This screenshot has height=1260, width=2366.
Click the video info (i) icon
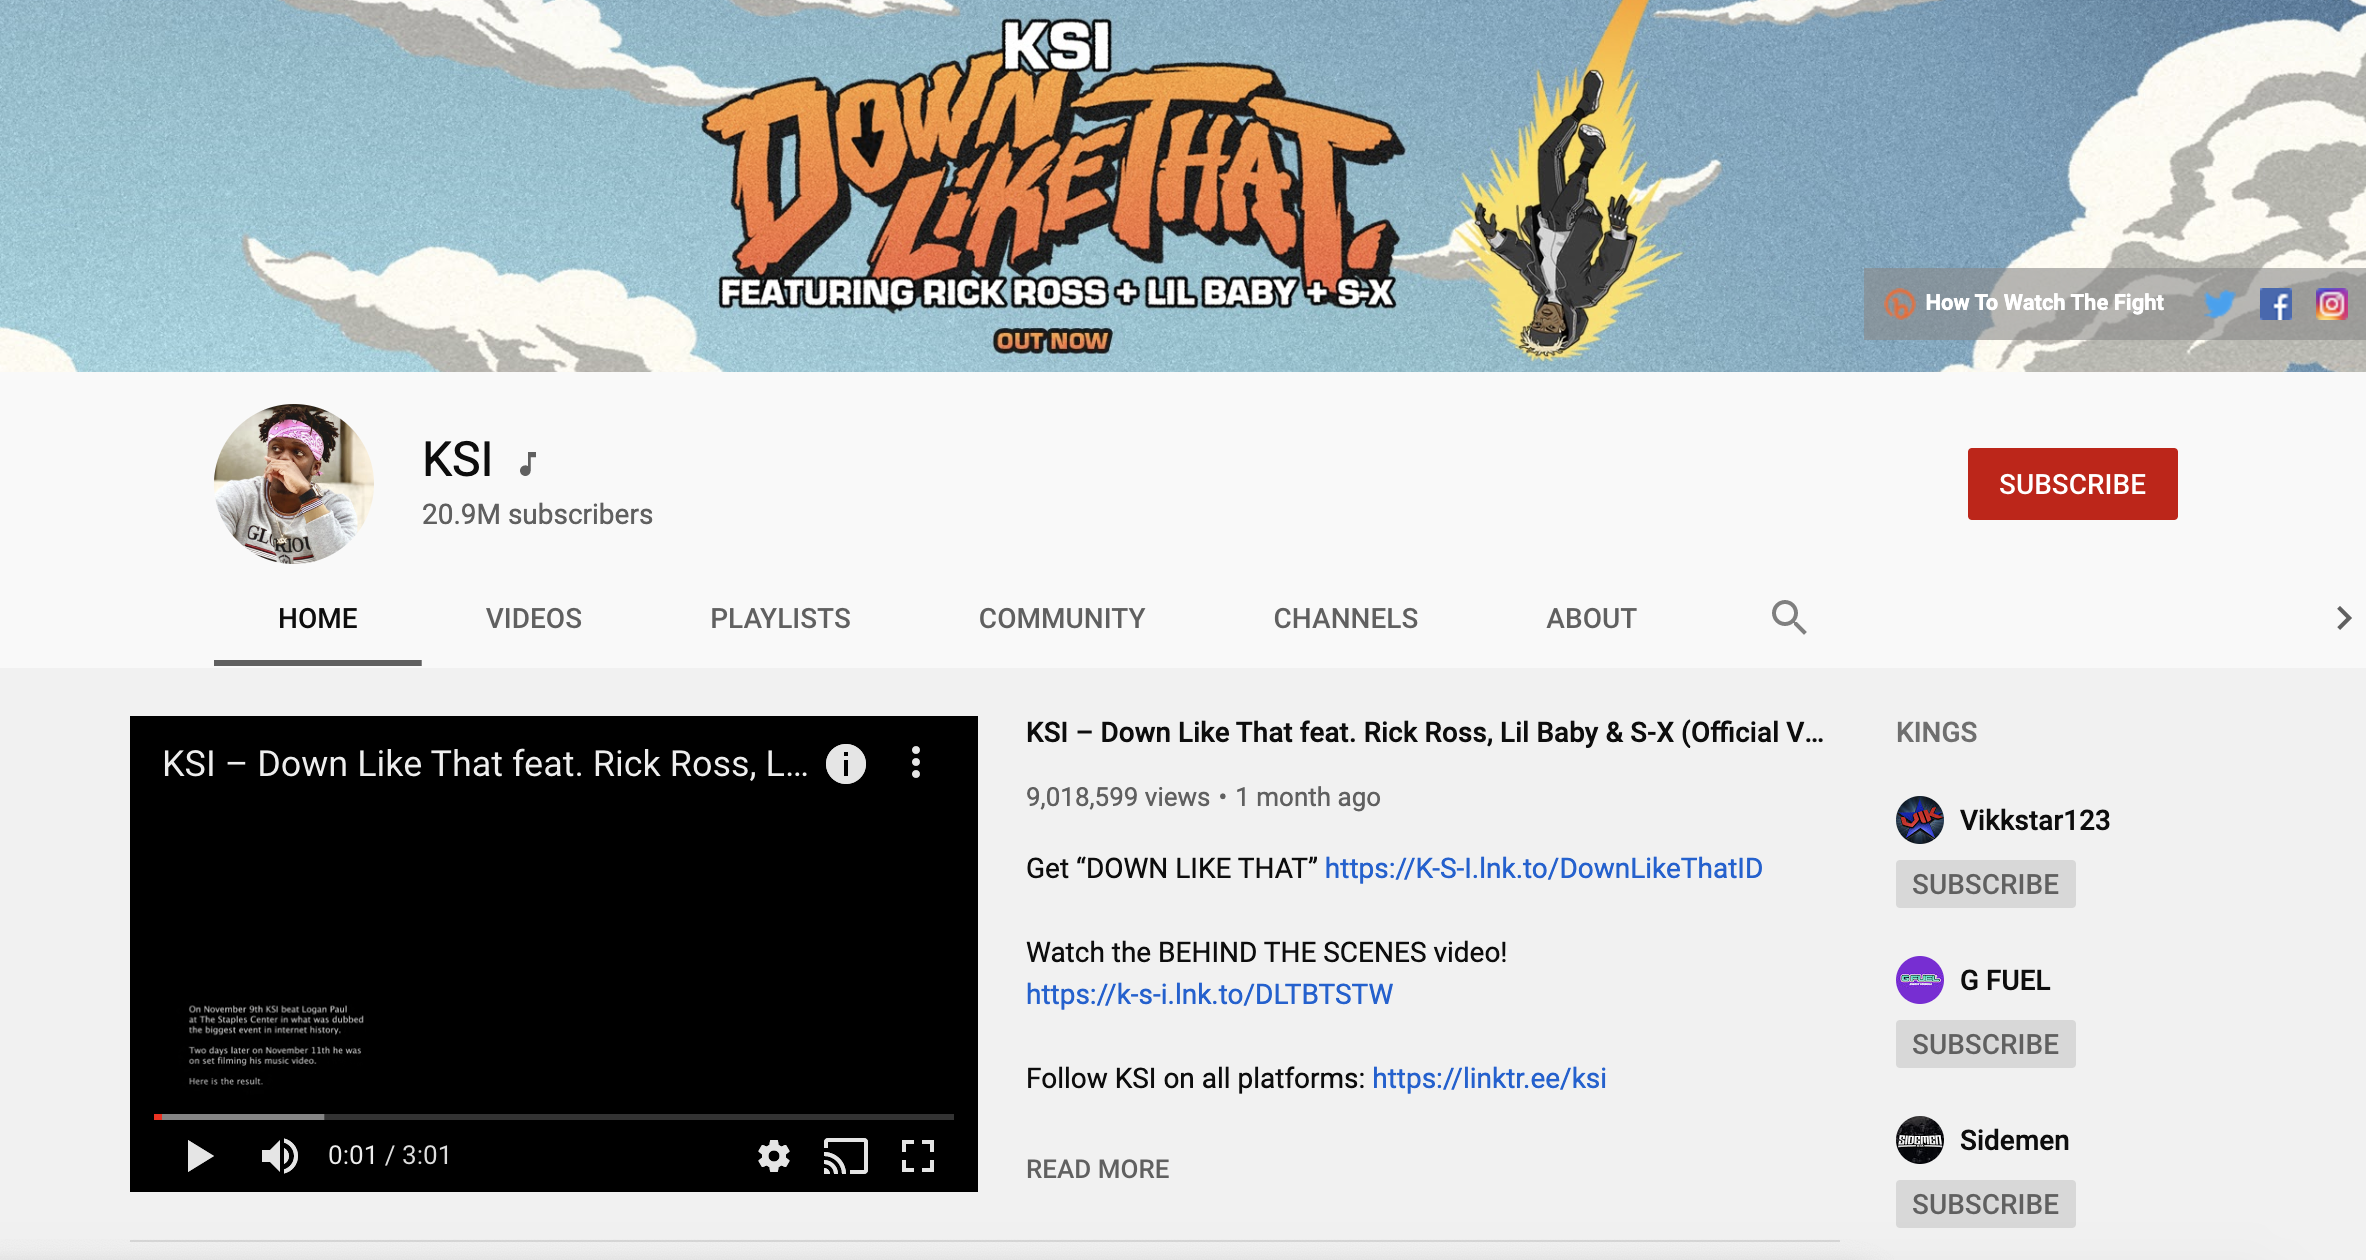point(846,764)
